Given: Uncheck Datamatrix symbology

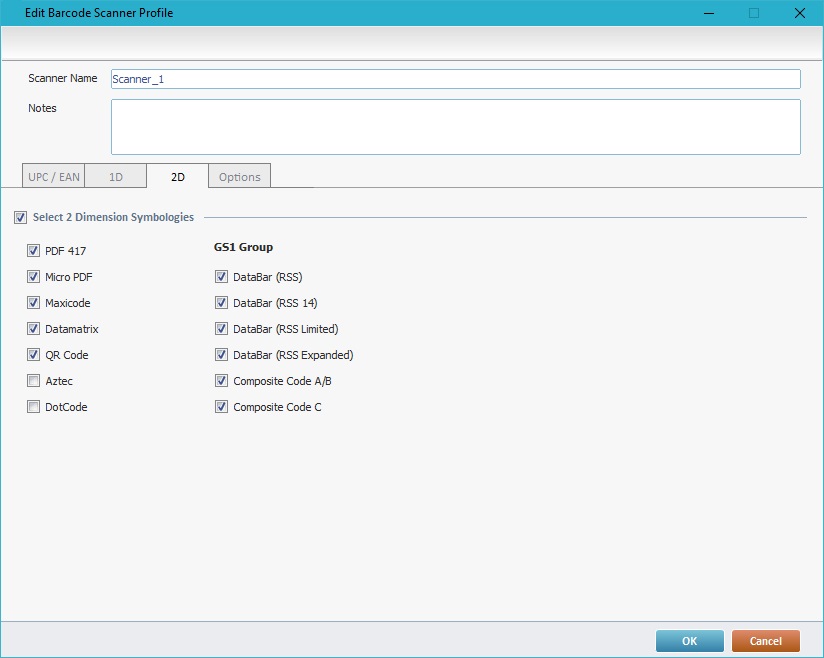Looking at the screenshot, I should 34,329.
